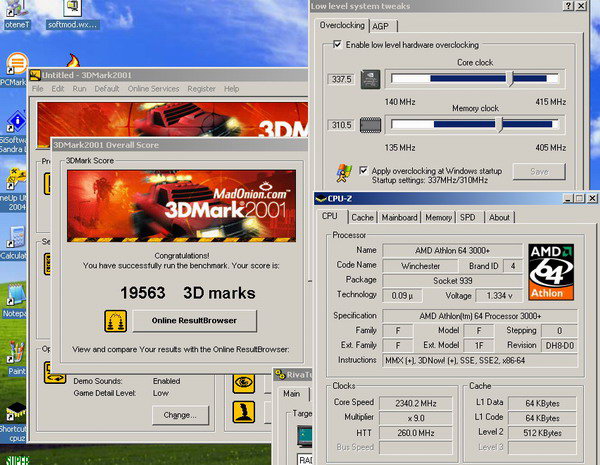Click the Package value Socket 939
The height and width of the screenshot is (465, 600).
[452, 281]
